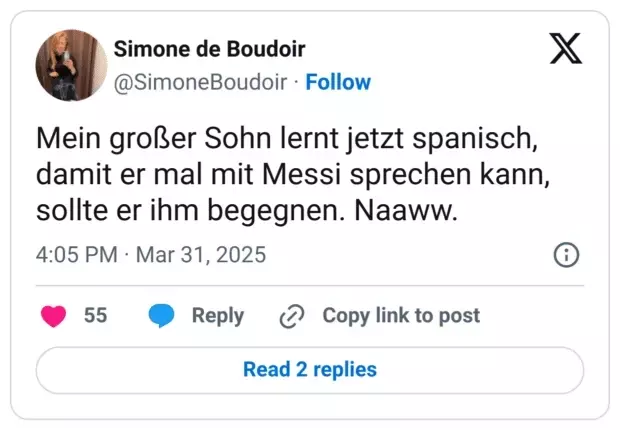Image resolution: width=620 pixels, height=430 pixels.
Task: Click the chain link copy icon
Action: pyautogui.click(x=292, y=316)
